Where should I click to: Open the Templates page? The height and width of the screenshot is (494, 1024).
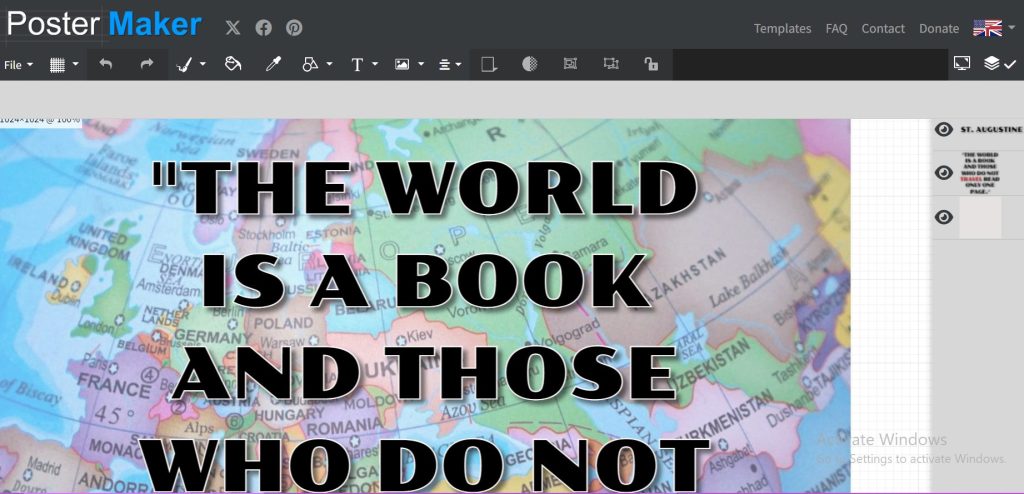(782, 29)
